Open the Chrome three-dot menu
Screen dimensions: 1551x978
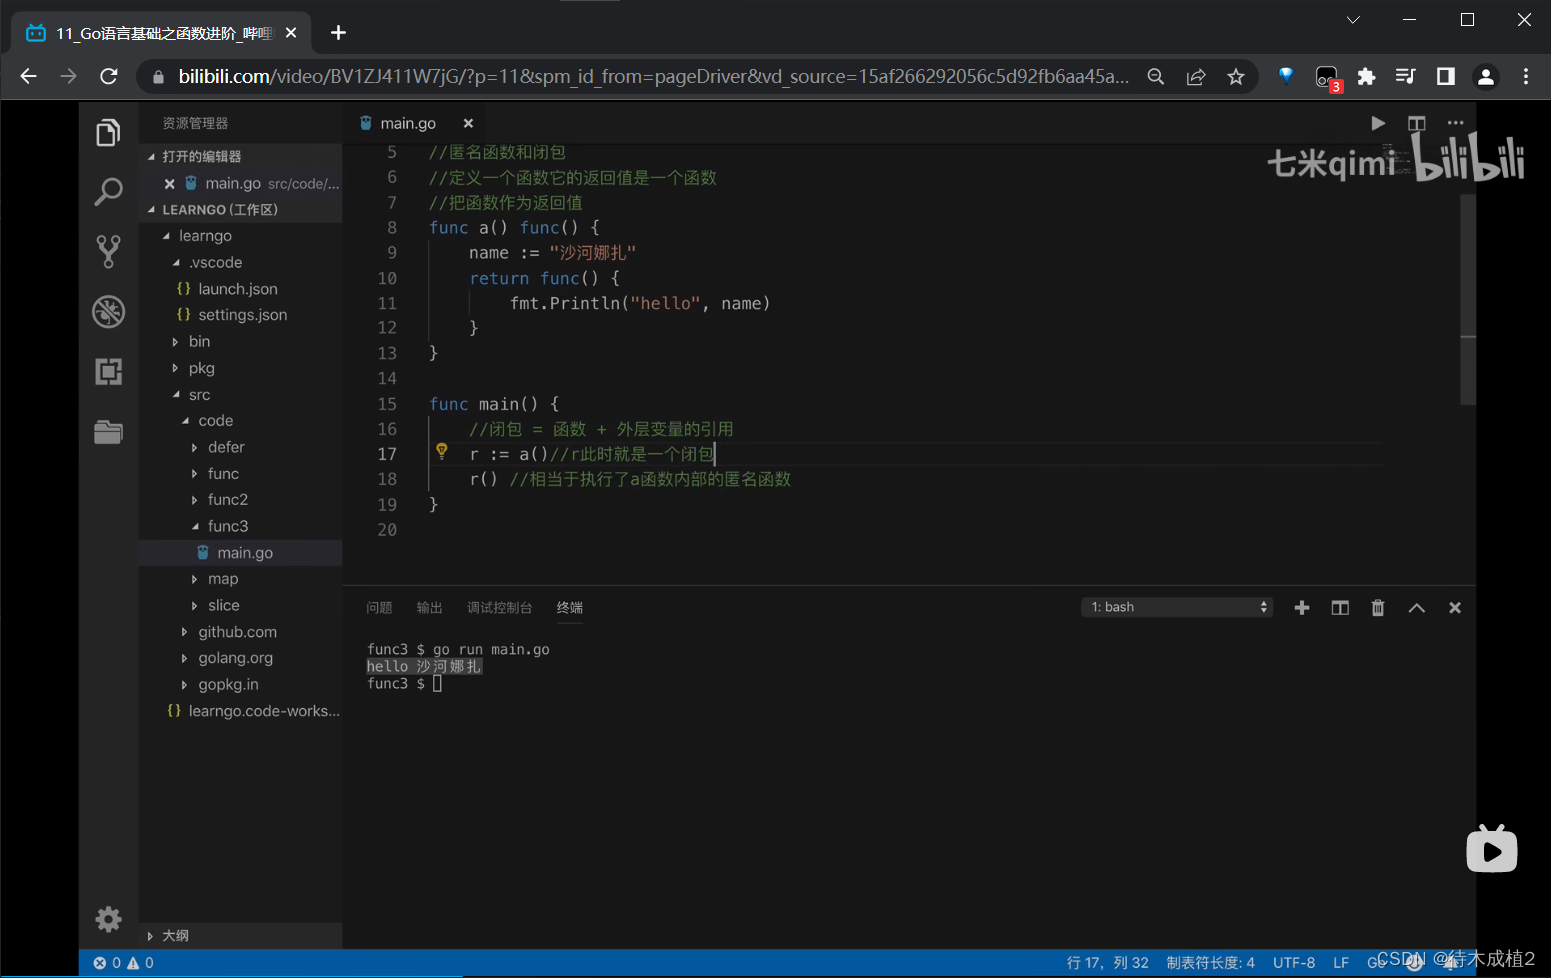pyautogui.click(x=1525, y=76)
